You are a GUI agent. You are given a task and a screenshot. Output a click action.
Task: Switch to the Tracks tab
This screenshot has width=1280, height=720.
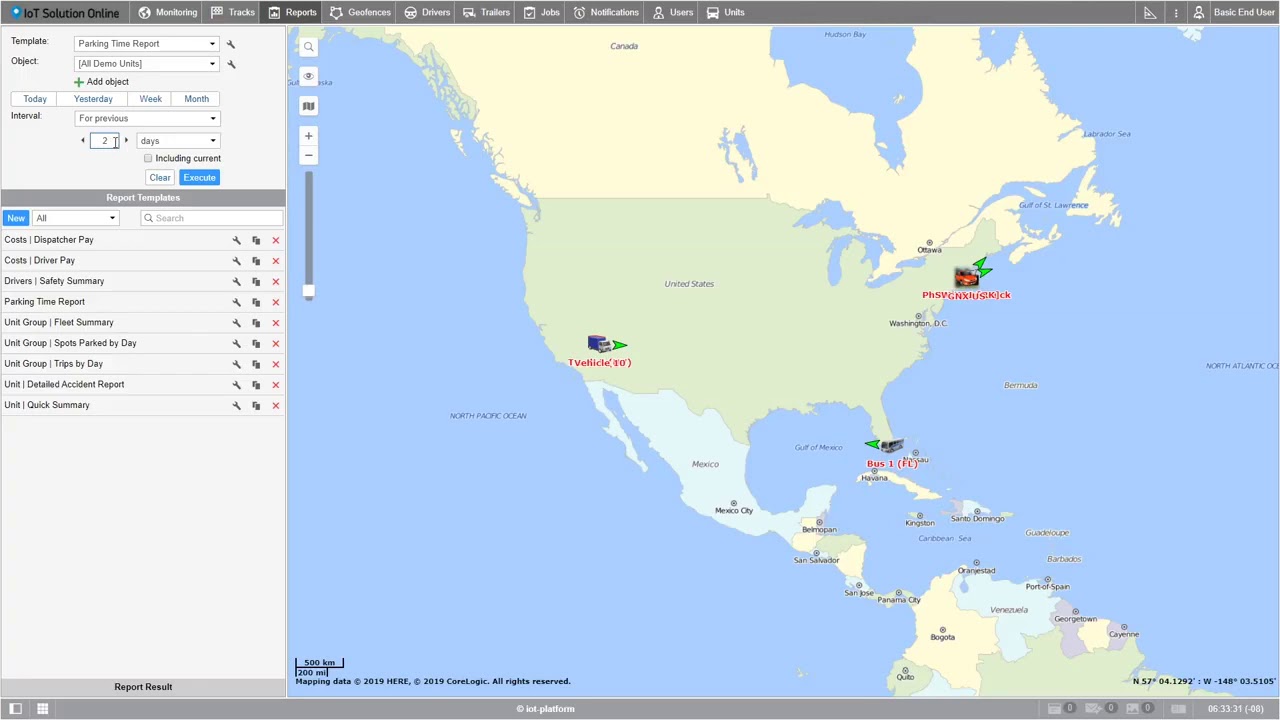(x=233, y=12)
